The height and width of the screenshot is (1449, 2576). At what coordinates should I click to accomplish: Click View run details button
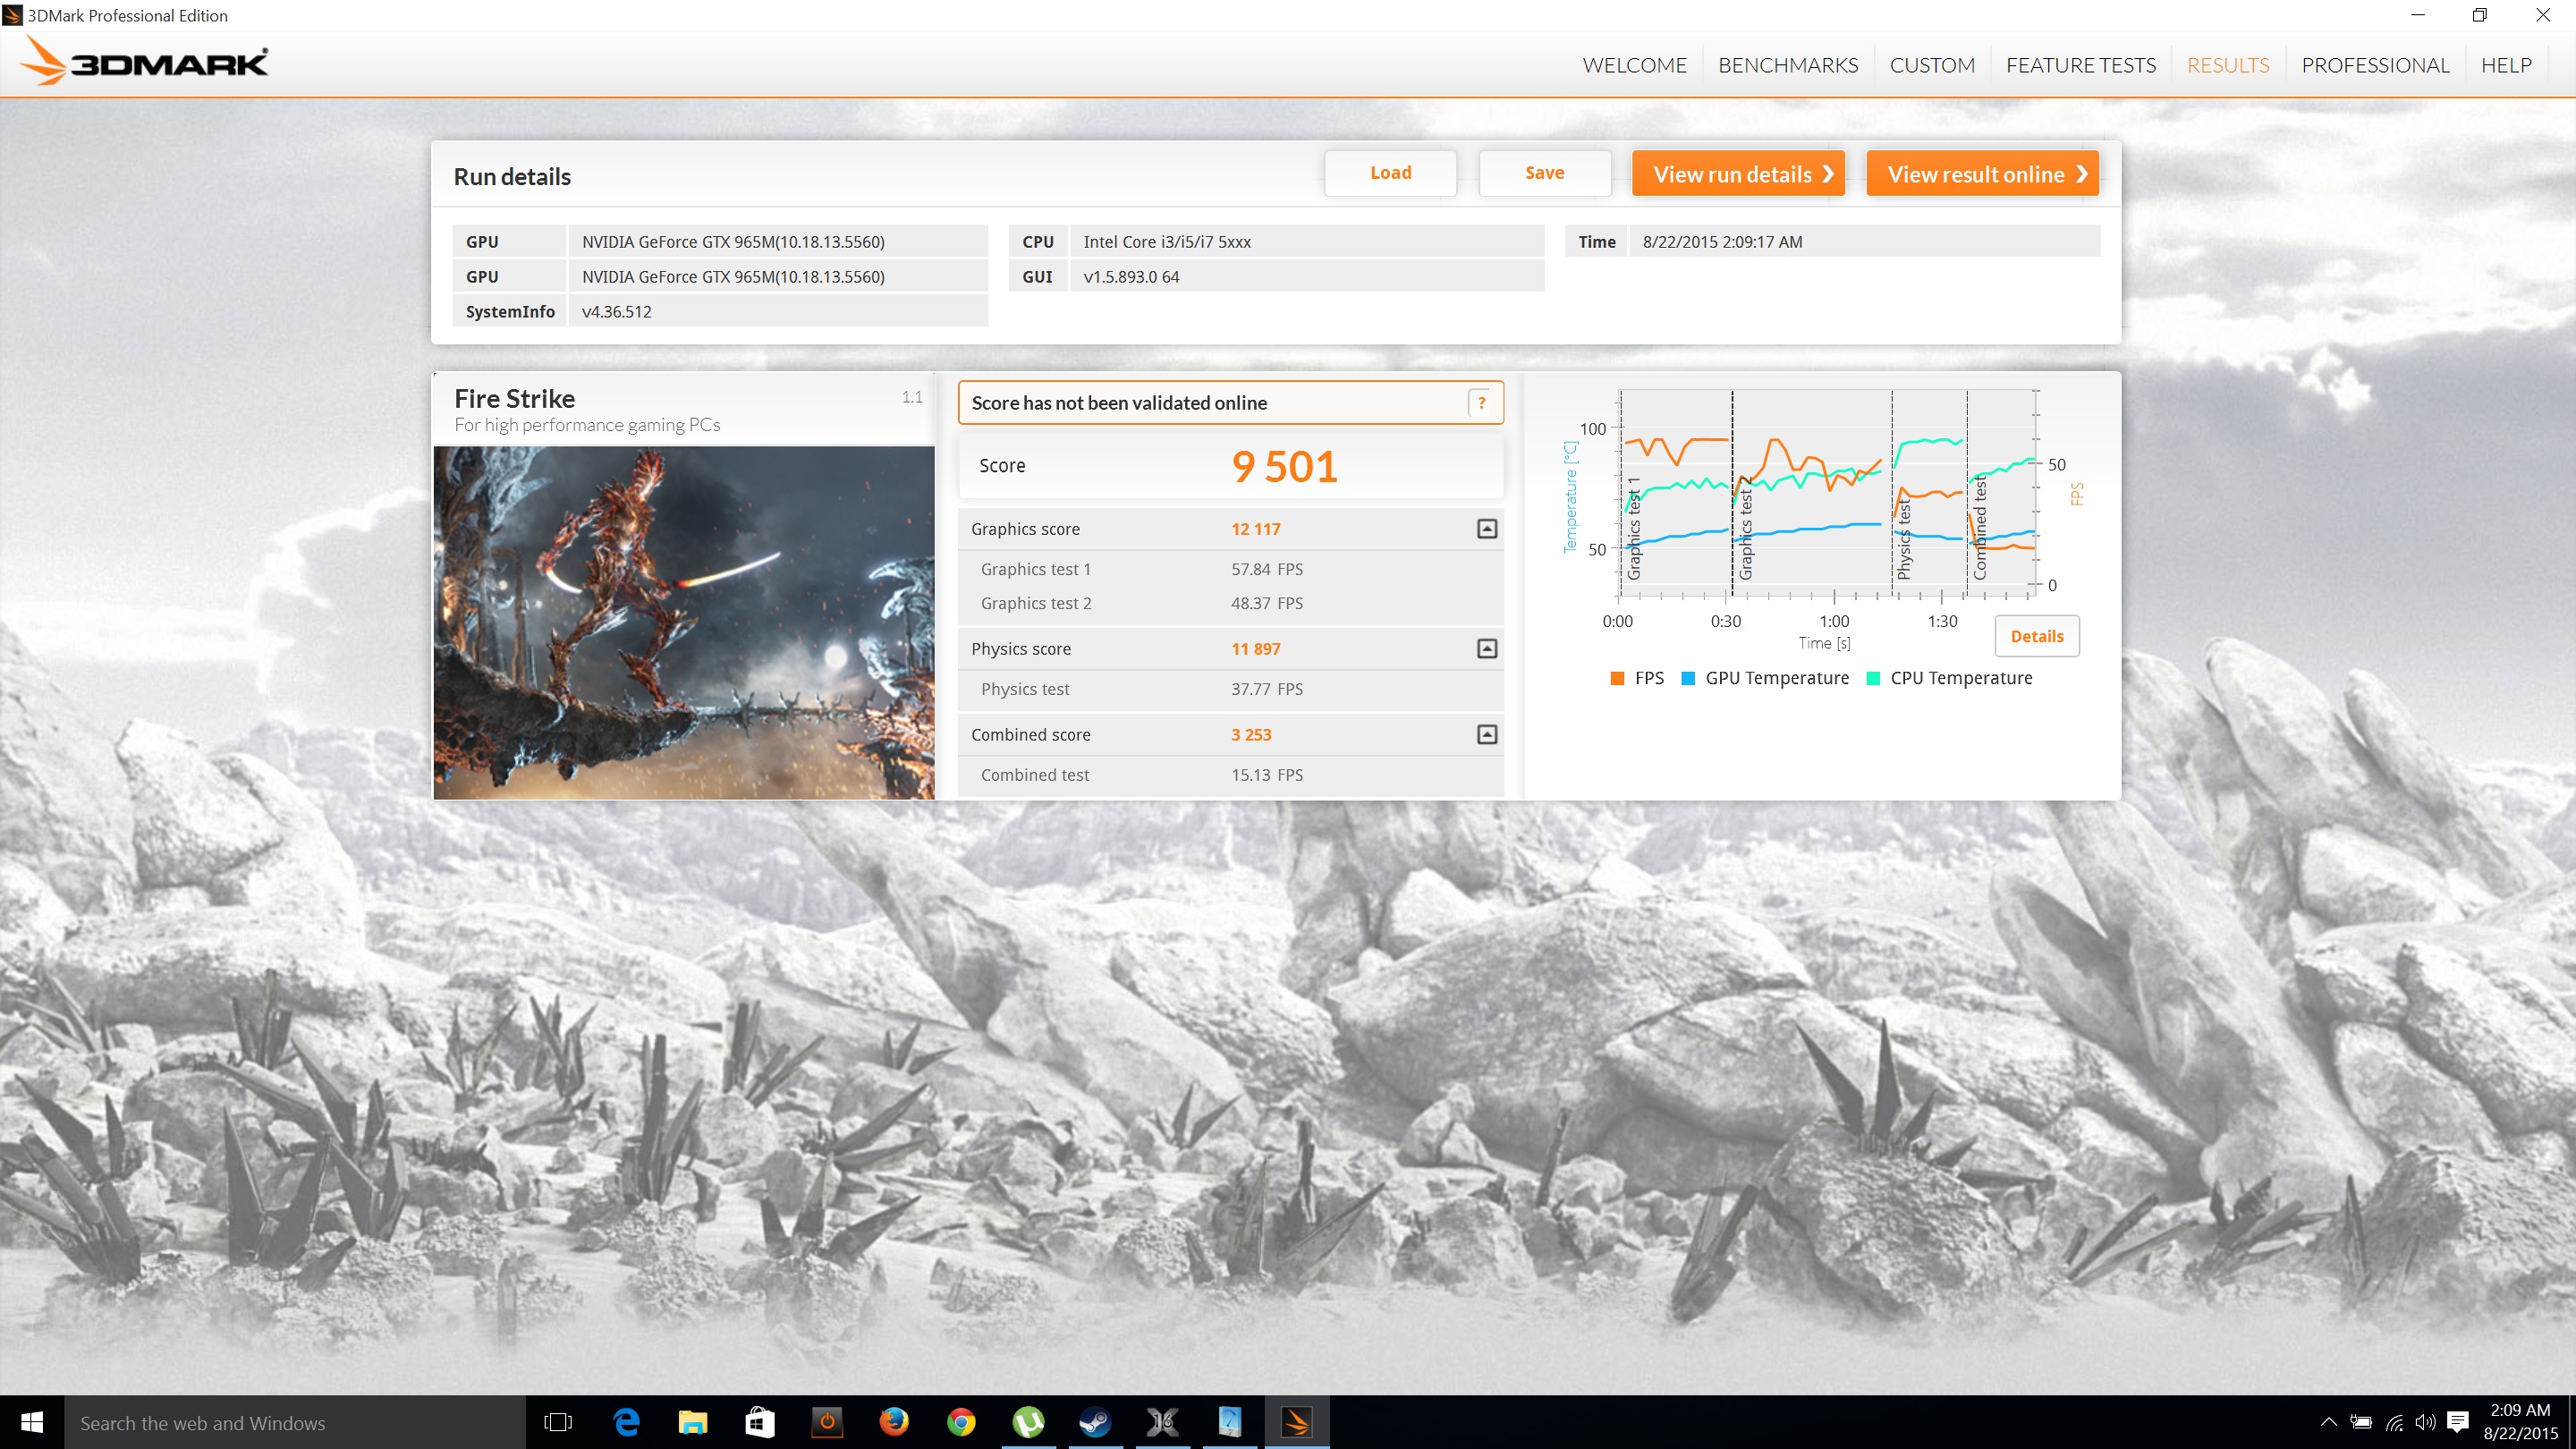coord(1738,174)
